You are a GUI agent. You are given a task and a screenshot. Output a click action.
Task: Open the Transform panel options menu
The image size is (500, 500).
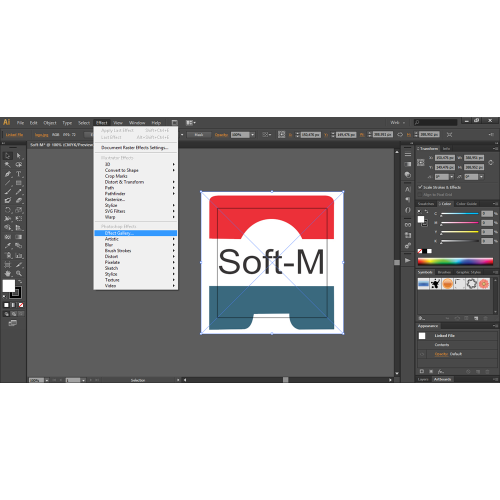coord(495,148)
